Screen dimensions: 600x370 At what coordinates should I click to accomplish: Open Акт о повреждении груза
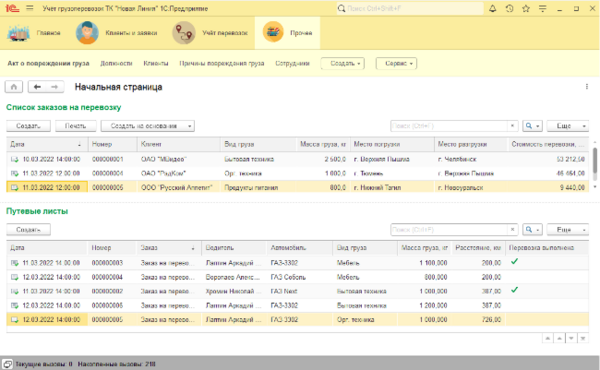(x=48, y=64)
